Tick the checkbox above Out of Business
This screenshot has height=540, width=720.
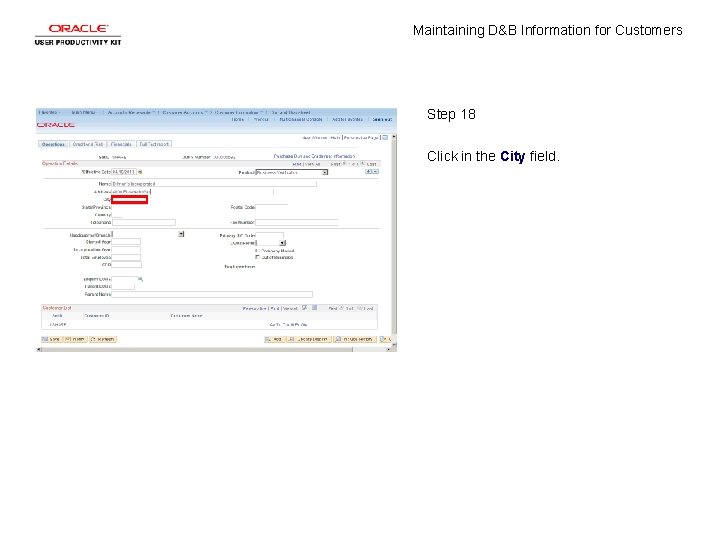258,251
